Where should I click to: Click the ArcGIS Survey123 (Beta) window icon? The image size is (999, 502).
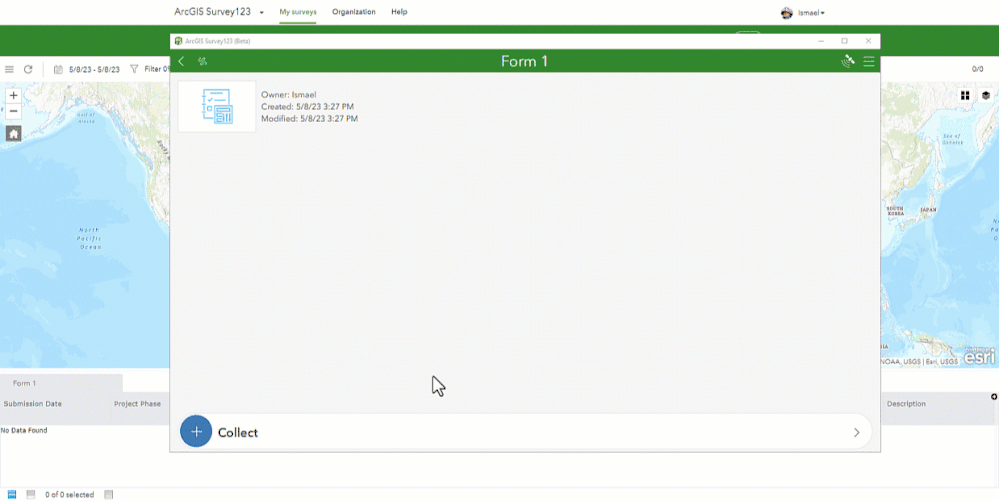(178, 41)
